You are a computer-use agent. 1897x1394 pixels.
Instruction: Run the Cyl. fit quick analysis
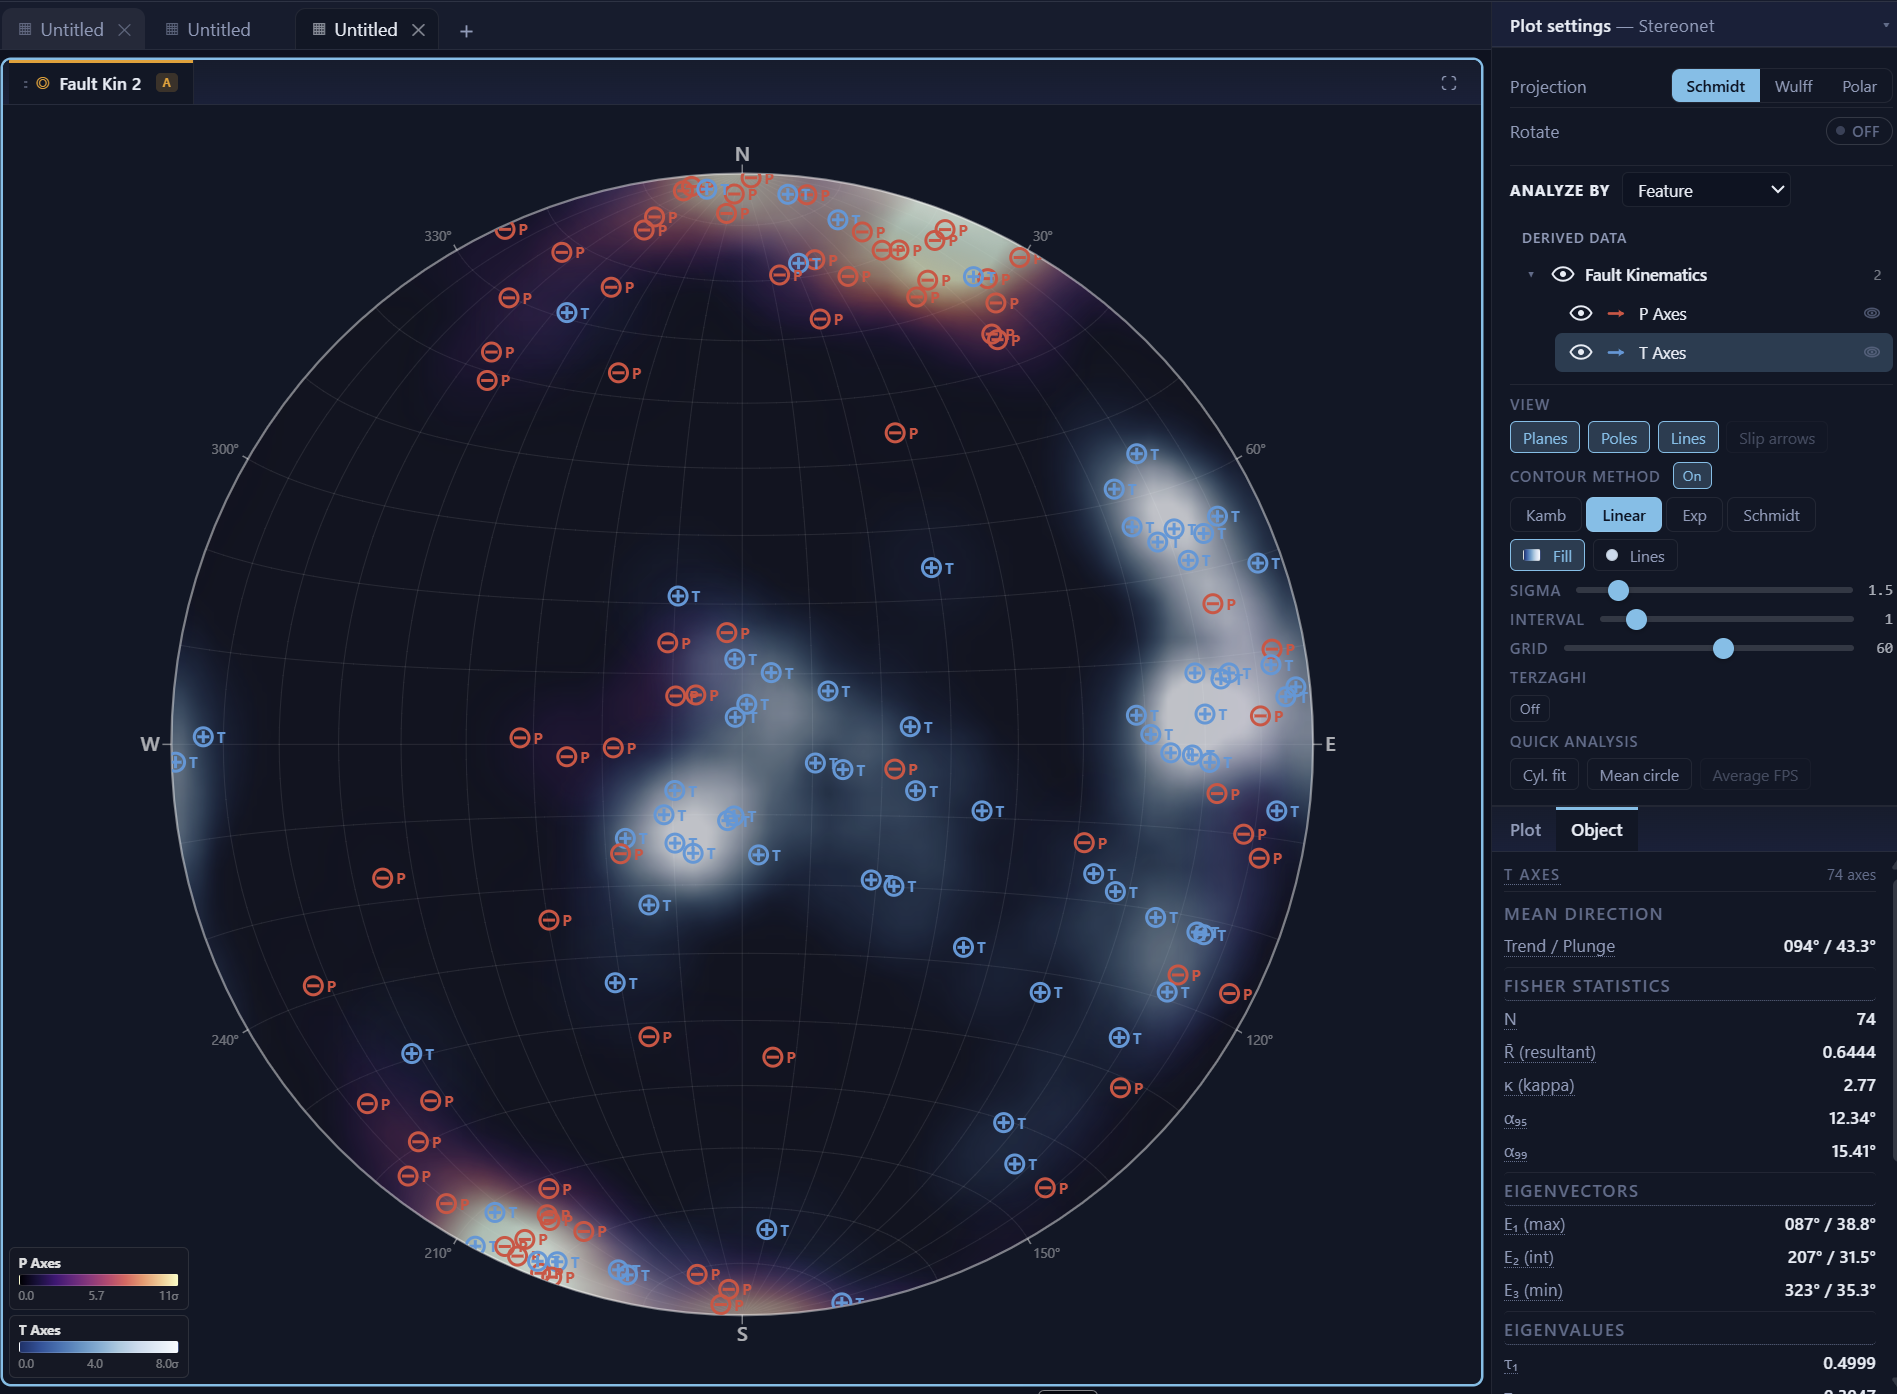[x=1544, y=775]
